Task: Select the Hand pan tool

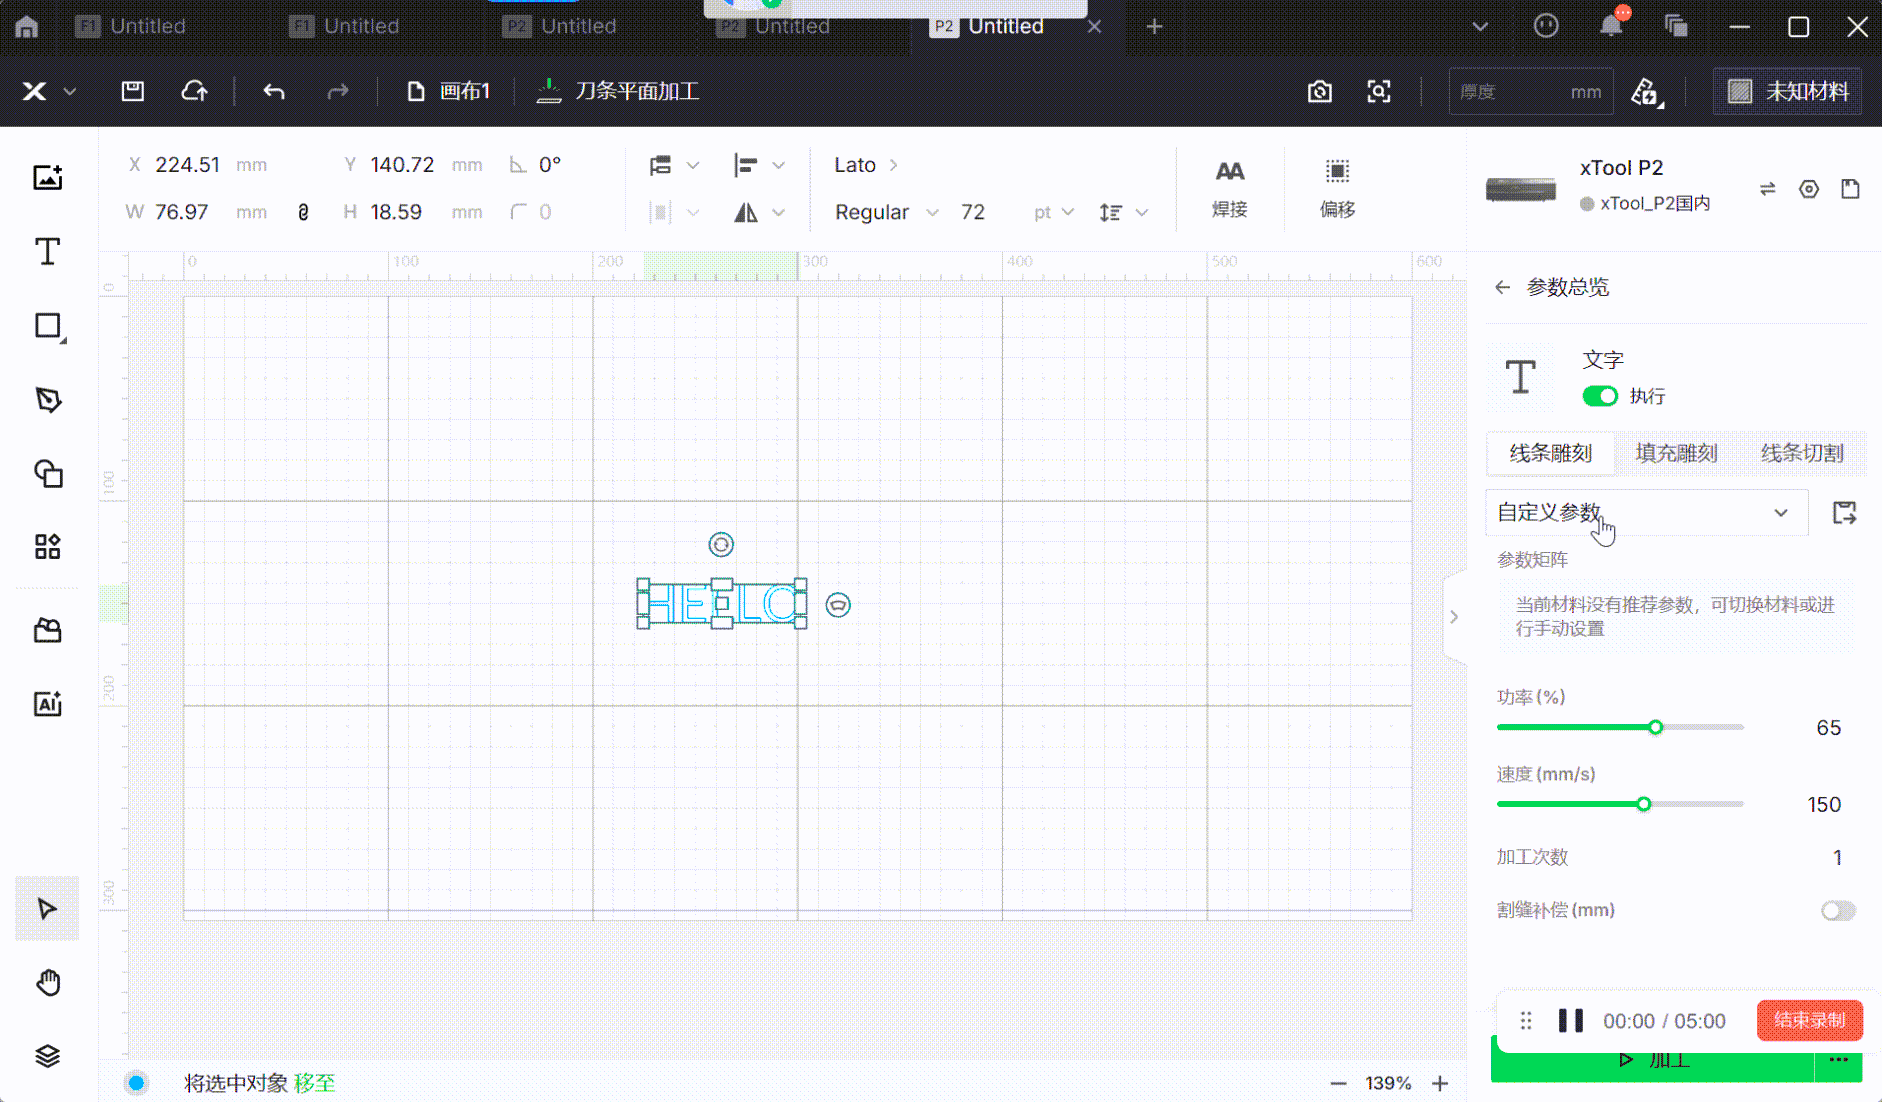Action: pyautogui.click(x=47, y=983)
